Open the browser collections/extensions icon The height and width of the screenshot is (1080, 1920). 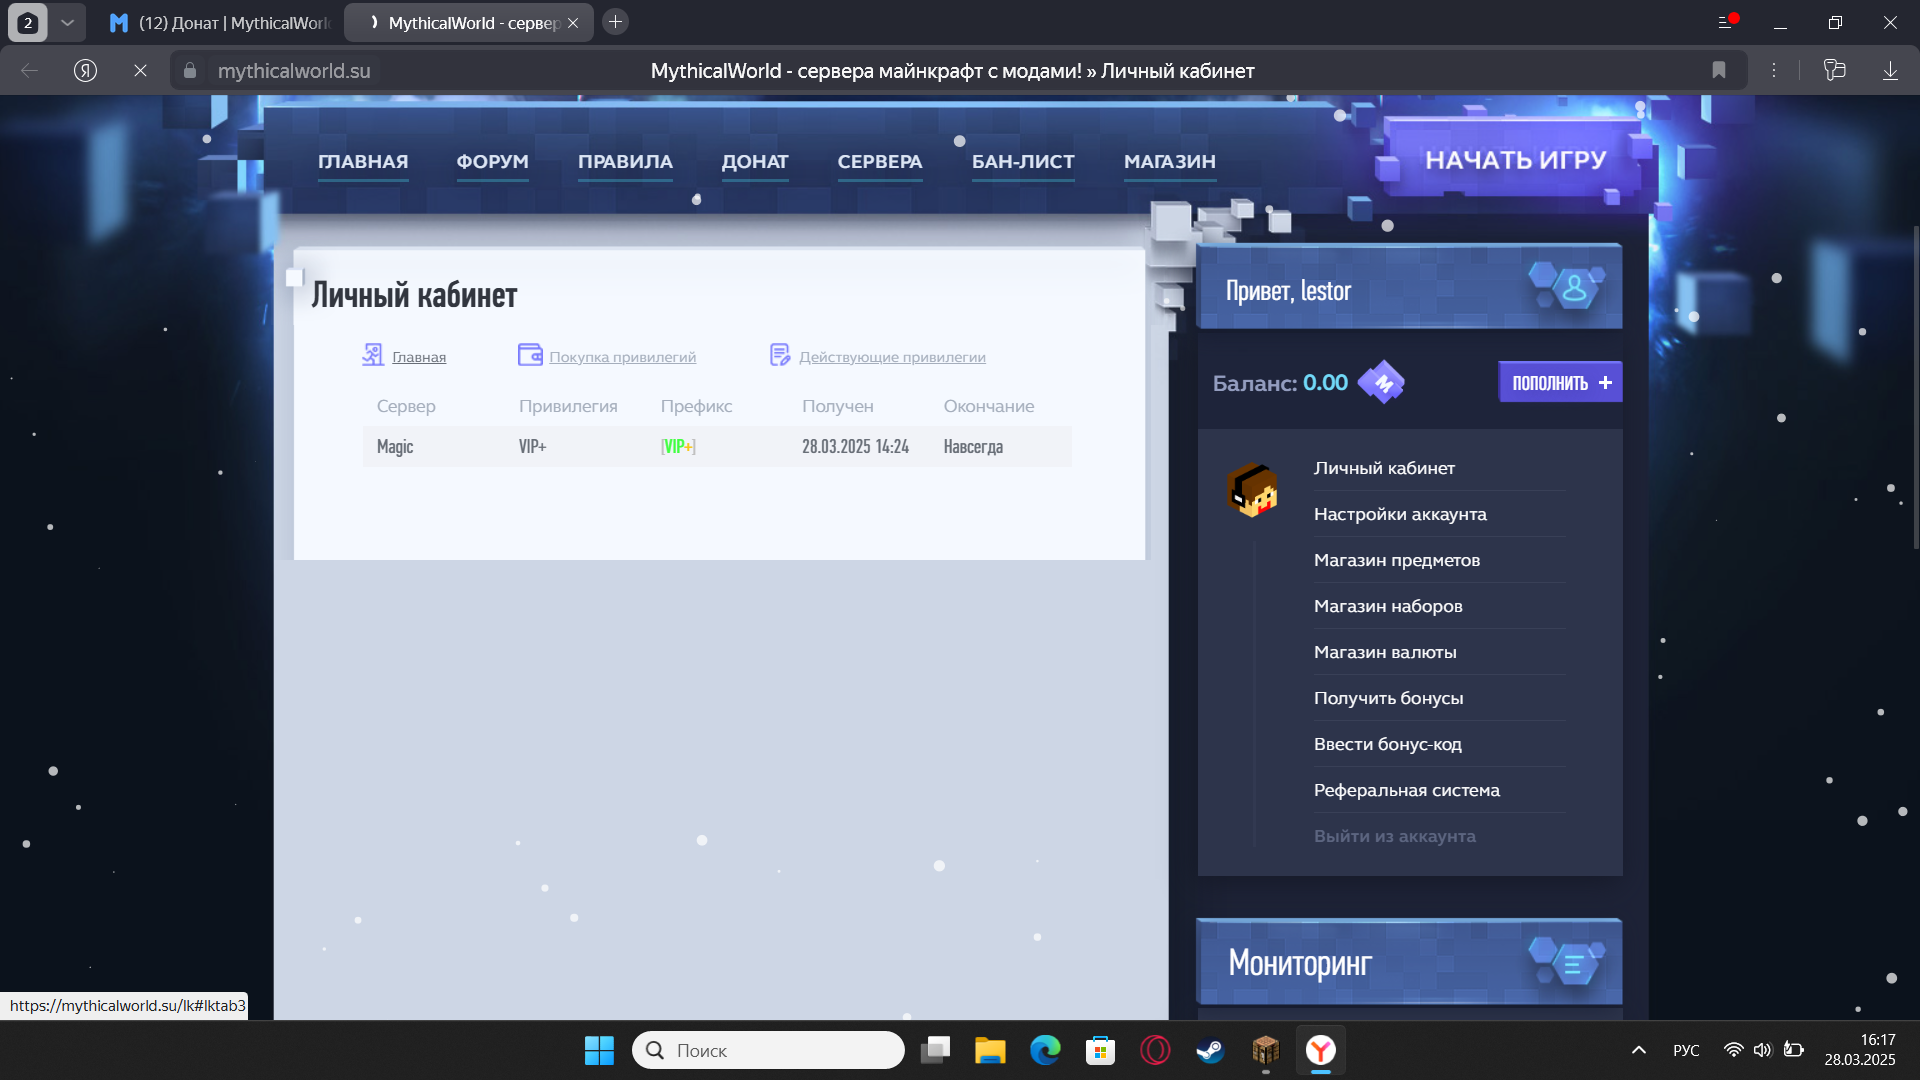(x=1834, y=70)
